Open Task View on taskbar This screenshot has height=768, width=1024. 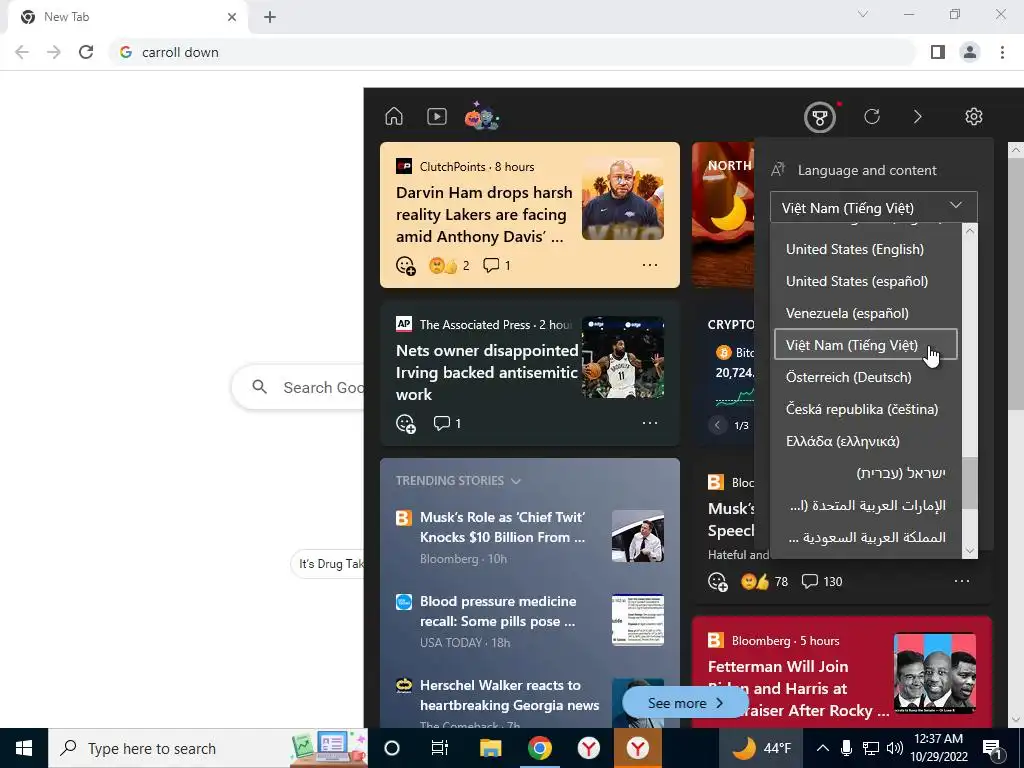point(440,748)
